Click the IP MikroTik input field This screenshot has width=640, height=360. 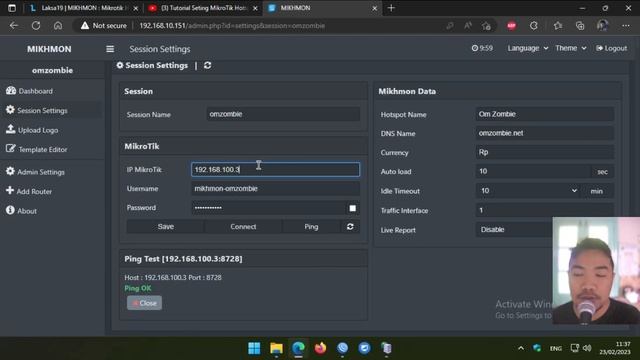point(276,169)
